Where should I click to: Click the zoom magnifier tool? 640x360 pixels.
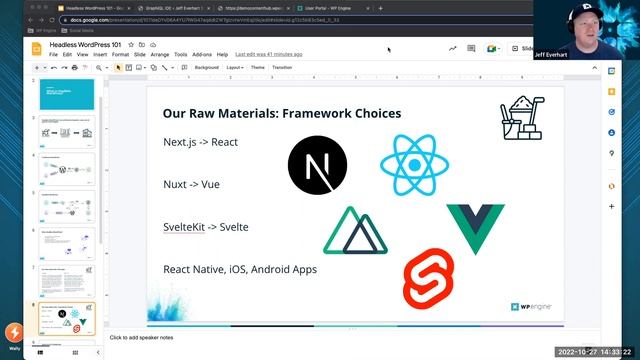pos(99,68)
